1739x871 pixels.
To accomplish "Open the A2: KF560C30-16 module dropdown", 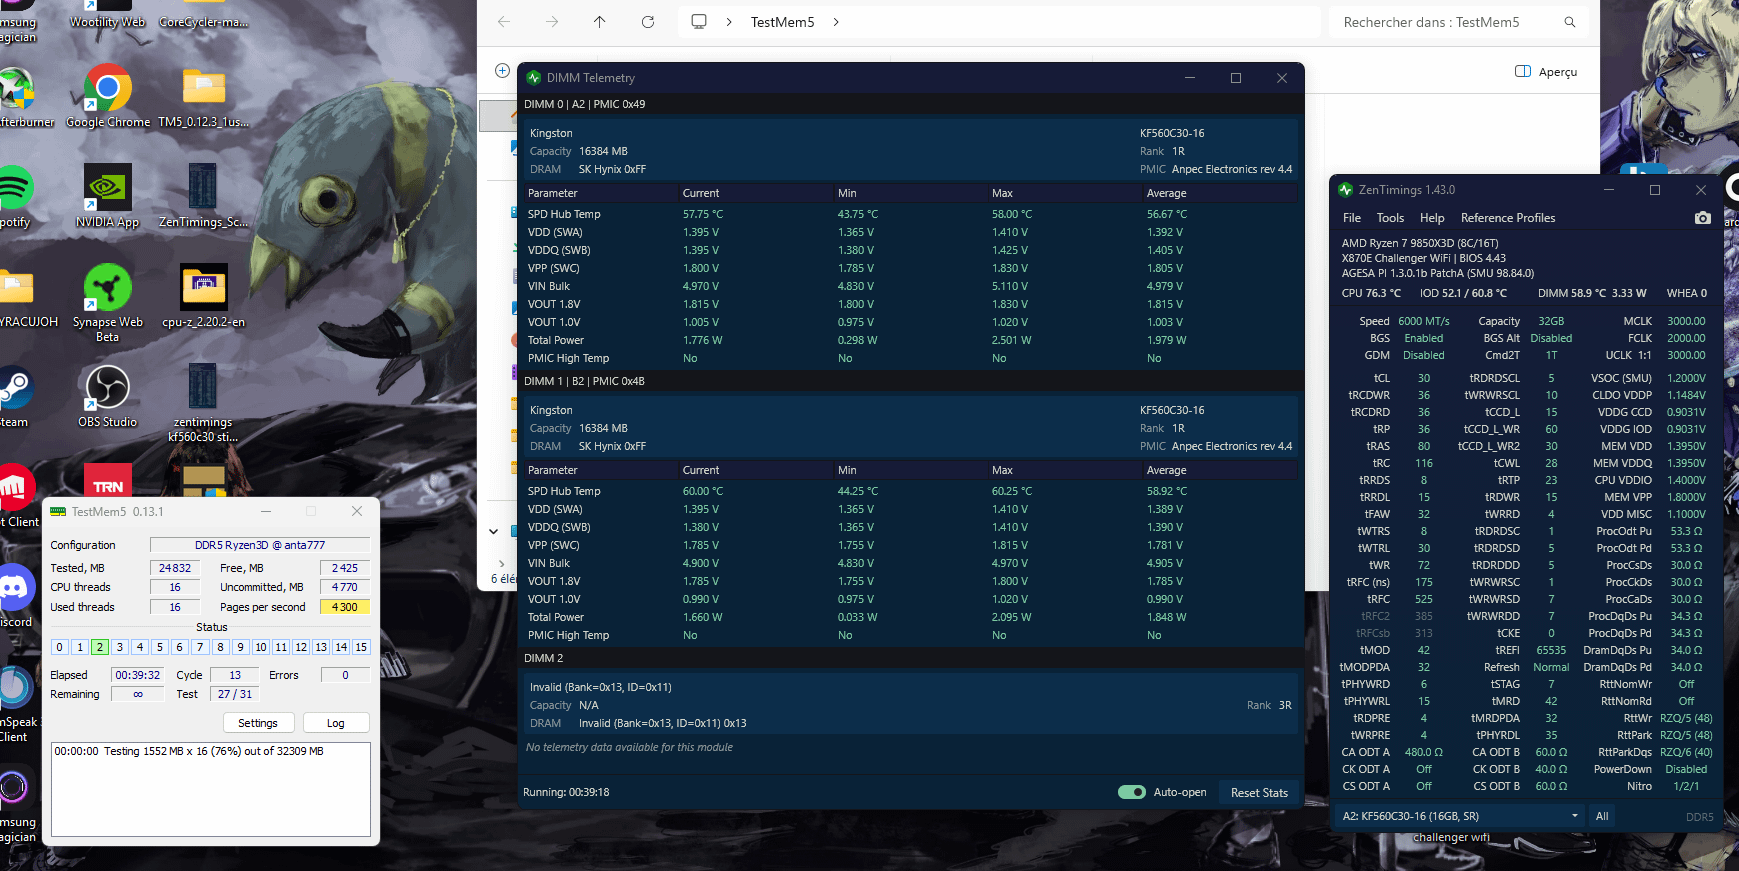I will click(1460, 816).
